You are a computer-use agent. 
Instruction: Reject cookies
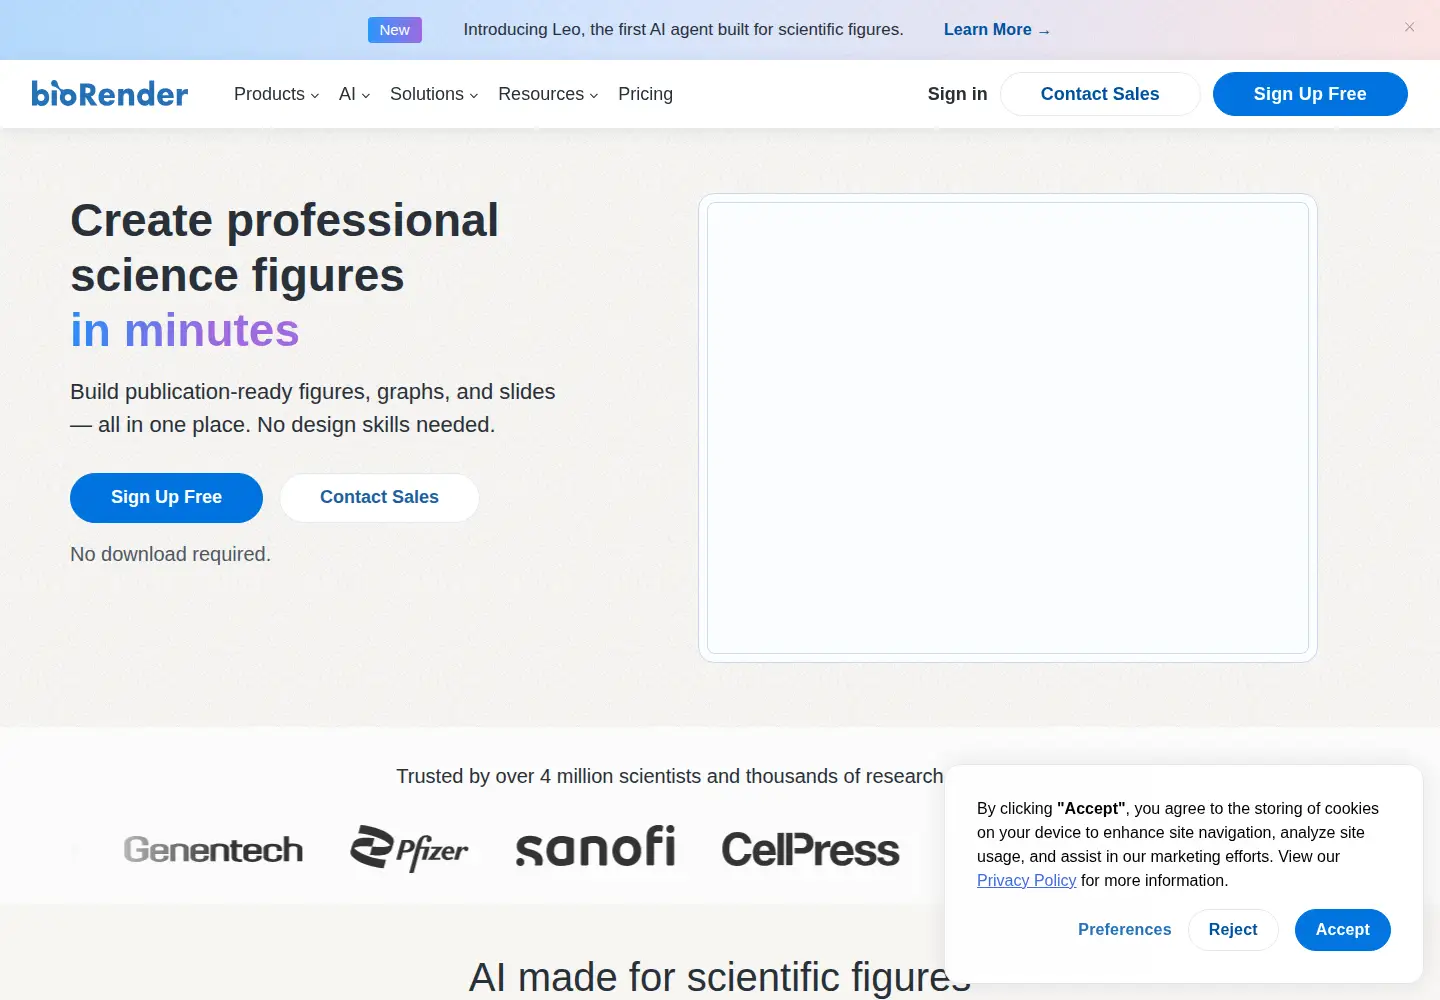pos(1233,930)
